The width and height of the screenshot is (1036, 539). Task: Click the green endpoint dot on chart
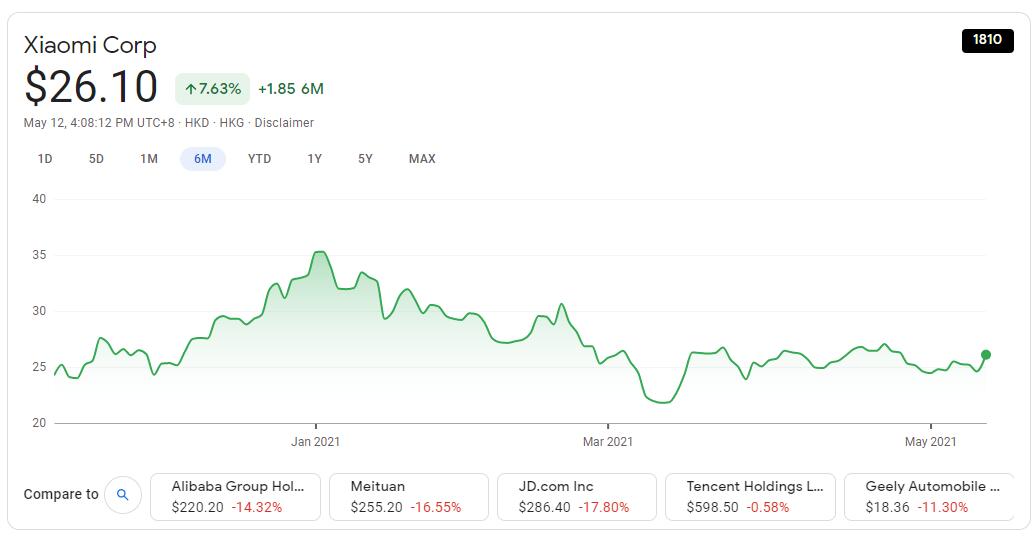(986, 354)
